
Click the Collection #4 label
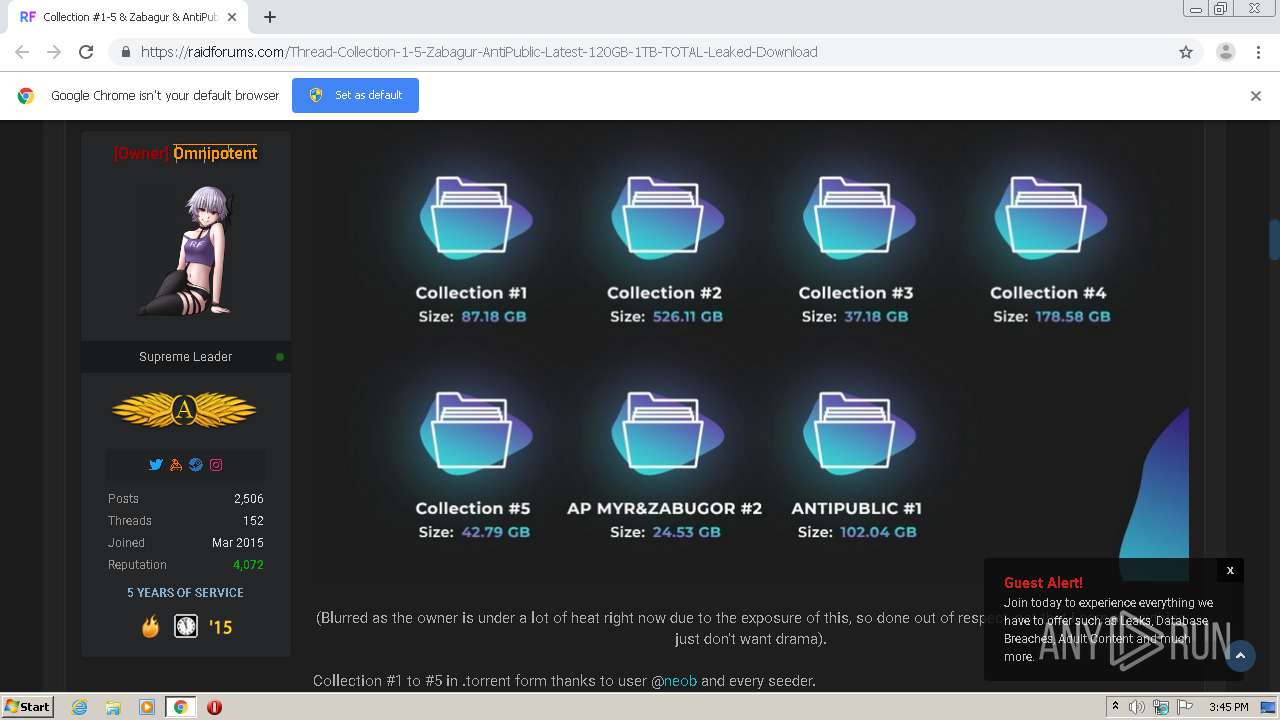[x=1048, y=293]
